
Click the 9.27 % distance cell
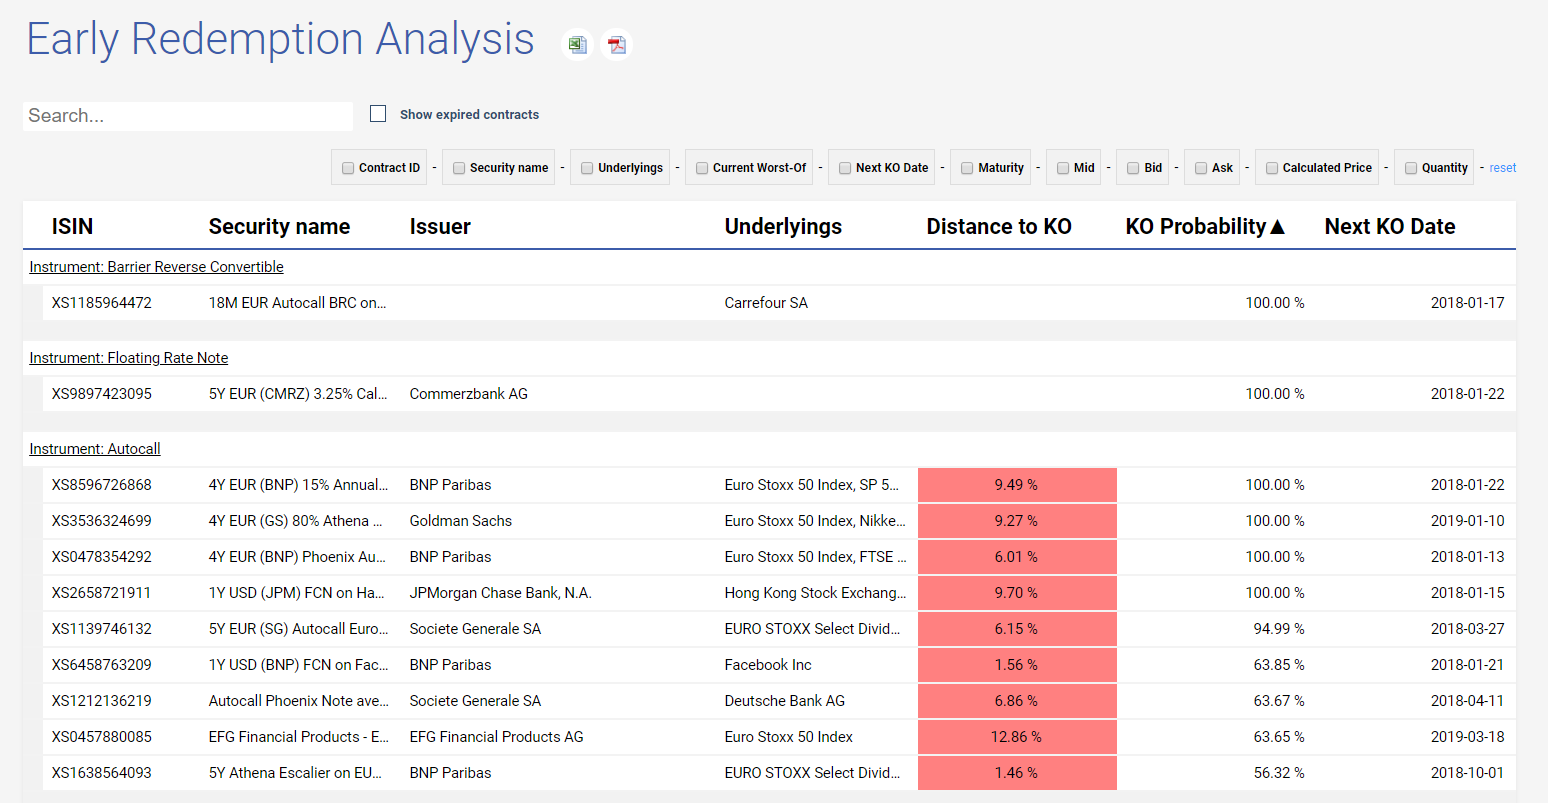(1017, 521)
